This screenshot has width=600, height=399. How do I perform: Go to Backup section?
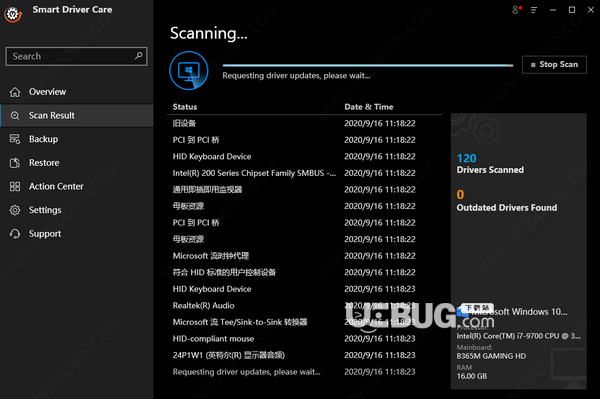77,139
